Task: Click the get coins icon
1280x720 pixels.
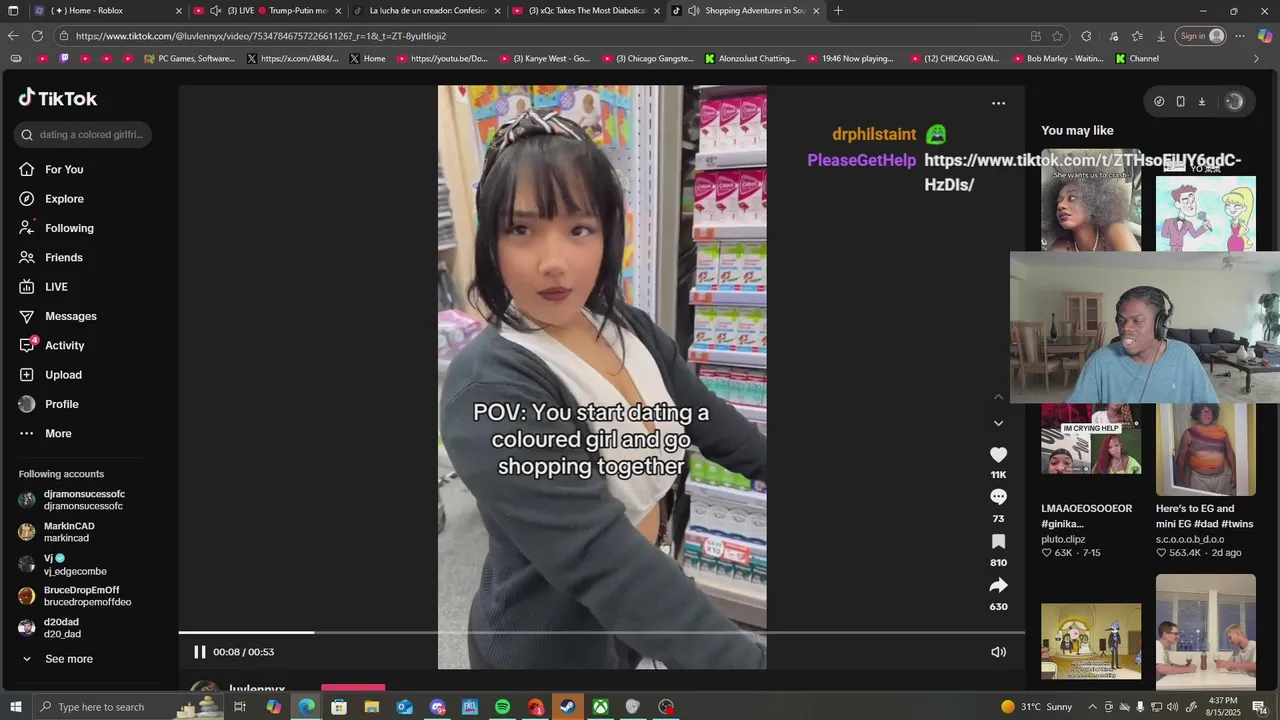Action: pyautogui.click(x=1159, y=101)
